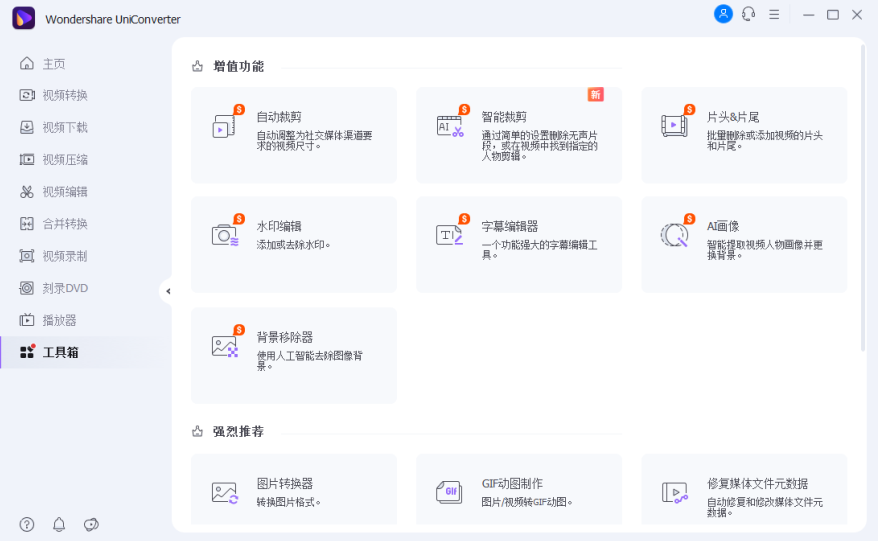This screenshot has width=878, height=541.
Task: Click the 背景移除器 card title
Action: [284, 337]
